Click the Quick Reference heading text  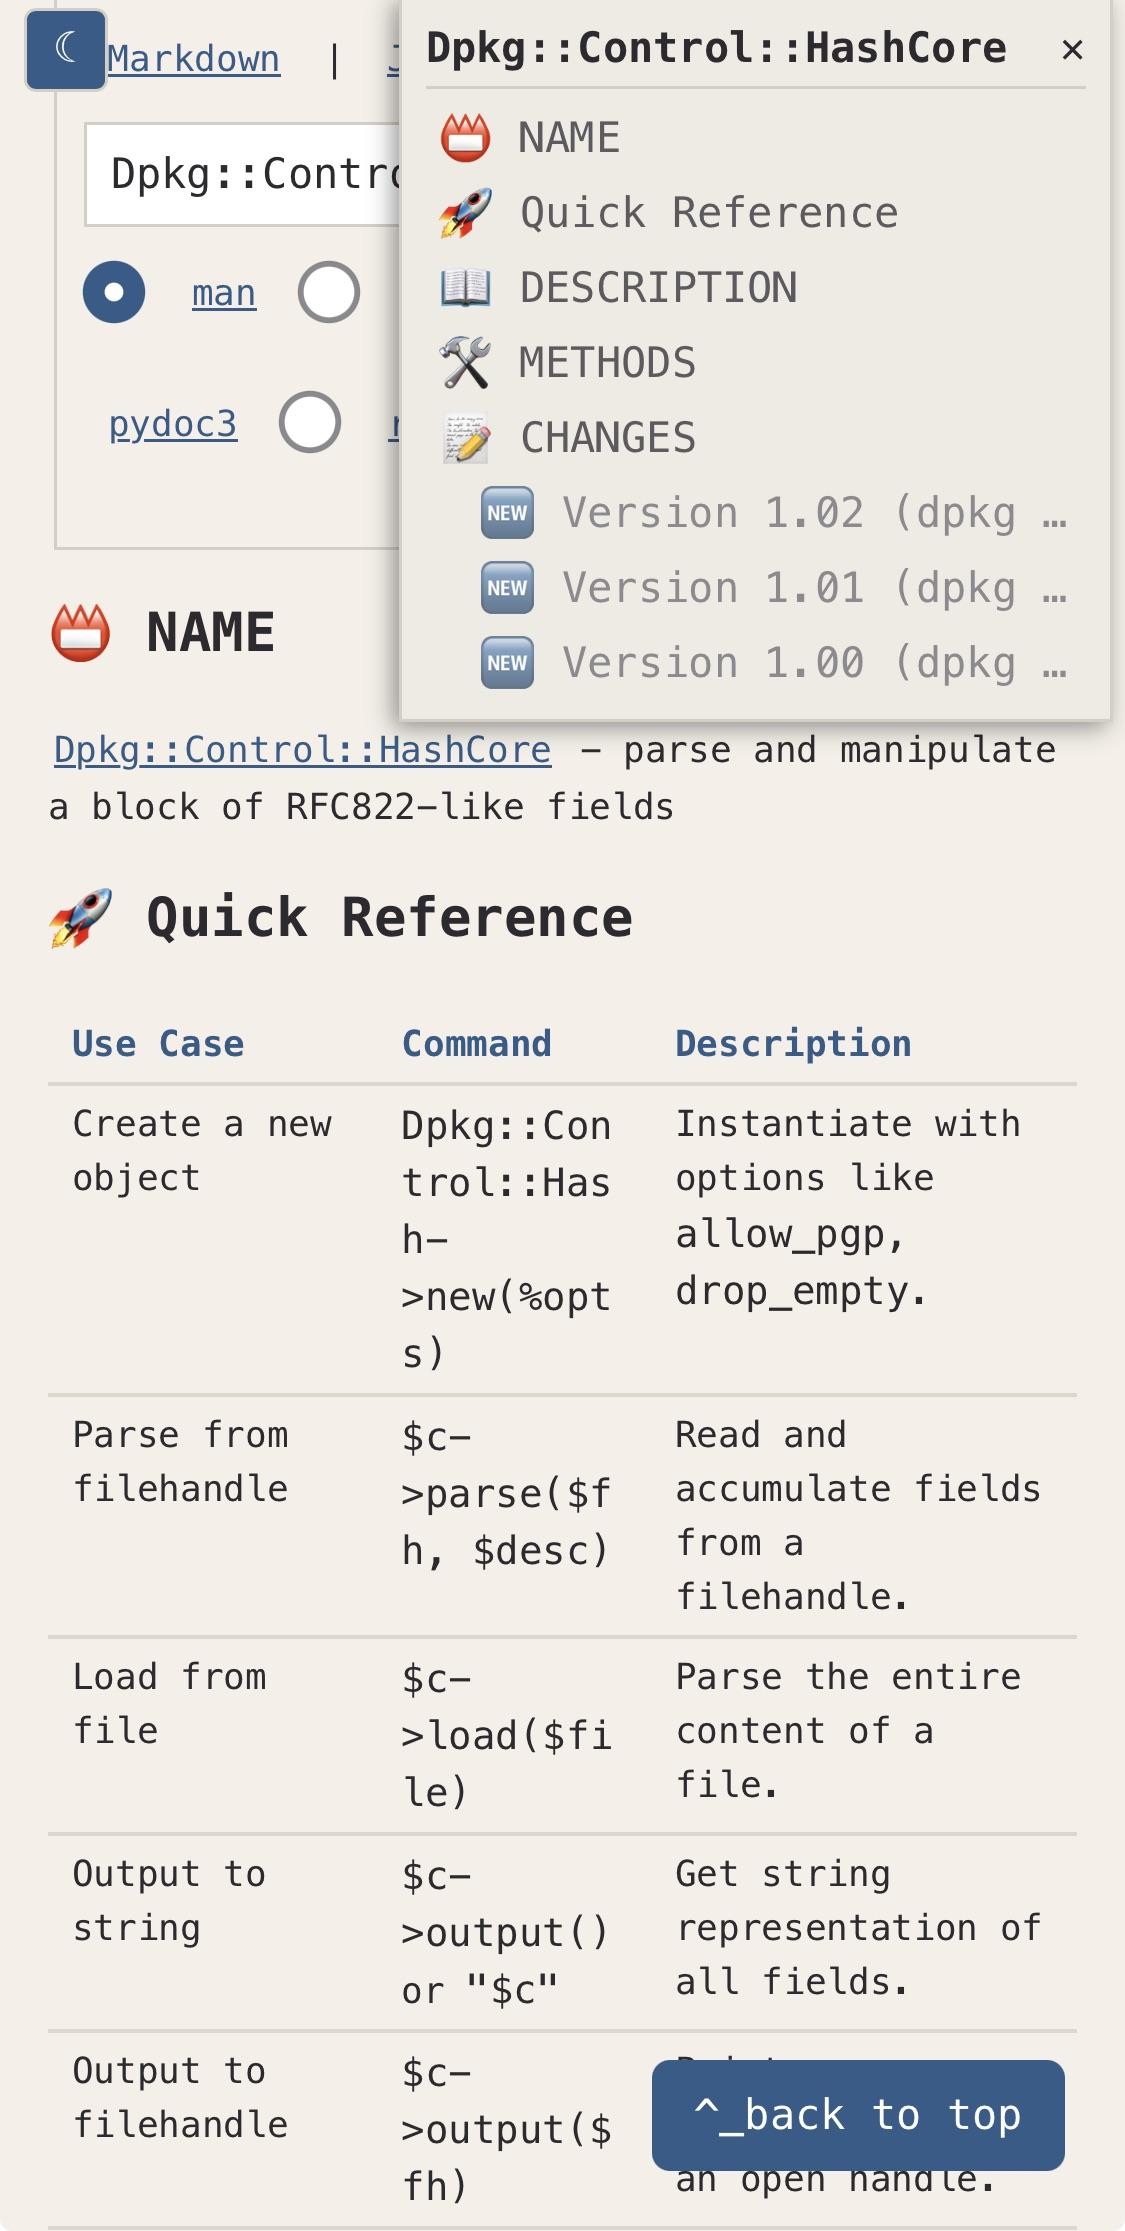pyautogui.click(x=389, y=918)
